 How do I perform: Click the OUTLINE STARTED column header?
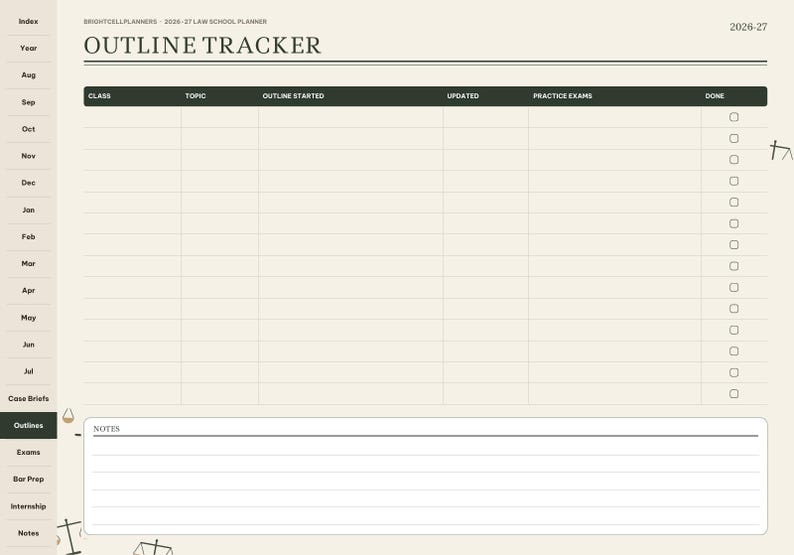[x=293, y=96]
